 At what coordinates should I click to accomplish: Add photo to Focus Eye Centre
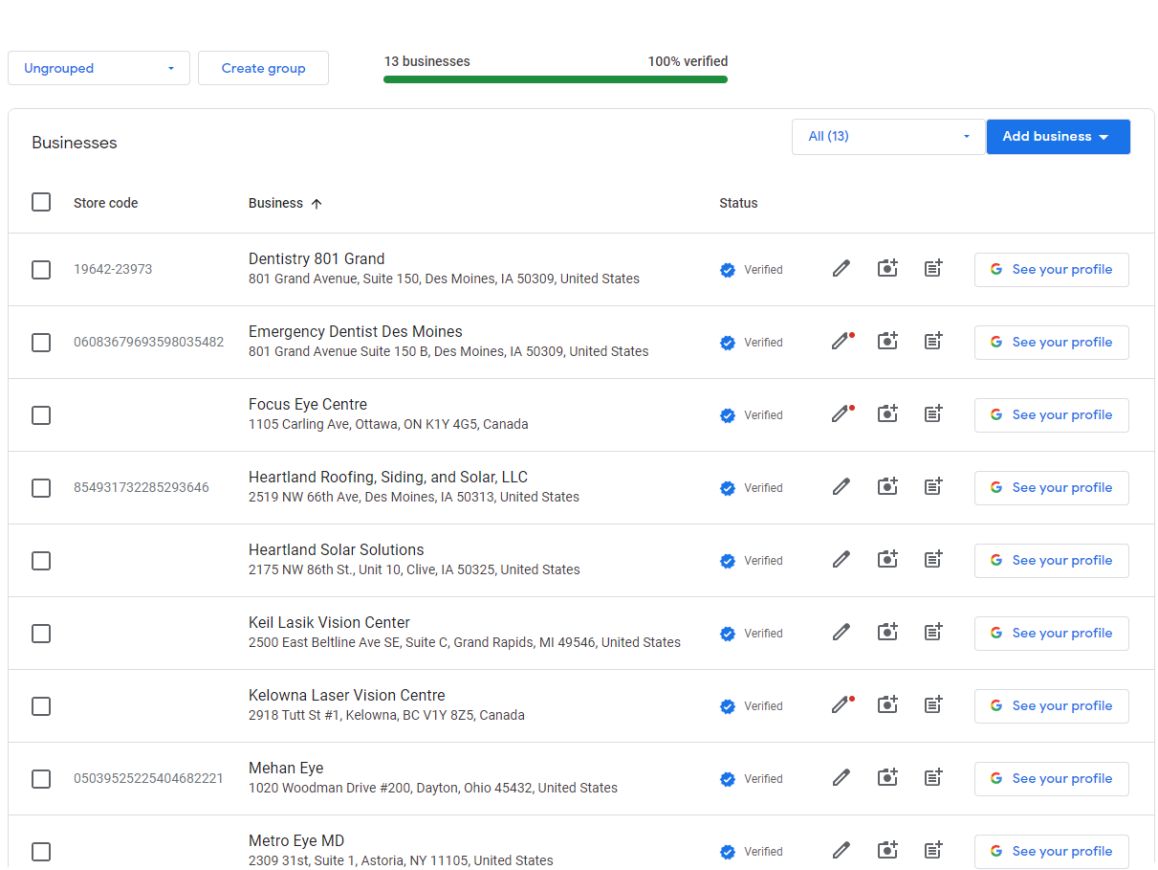(887, 413)
